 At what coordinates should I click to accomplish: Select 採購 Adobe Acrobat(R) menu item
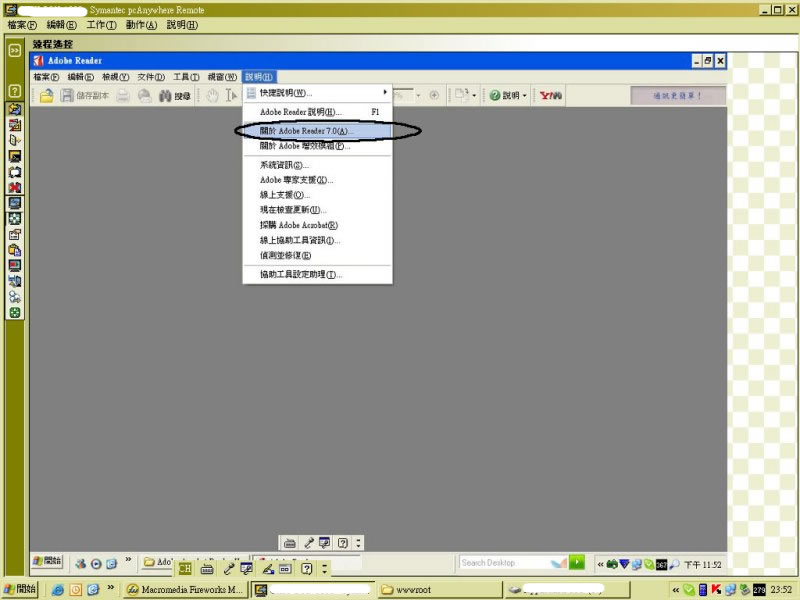coord(317,225)
